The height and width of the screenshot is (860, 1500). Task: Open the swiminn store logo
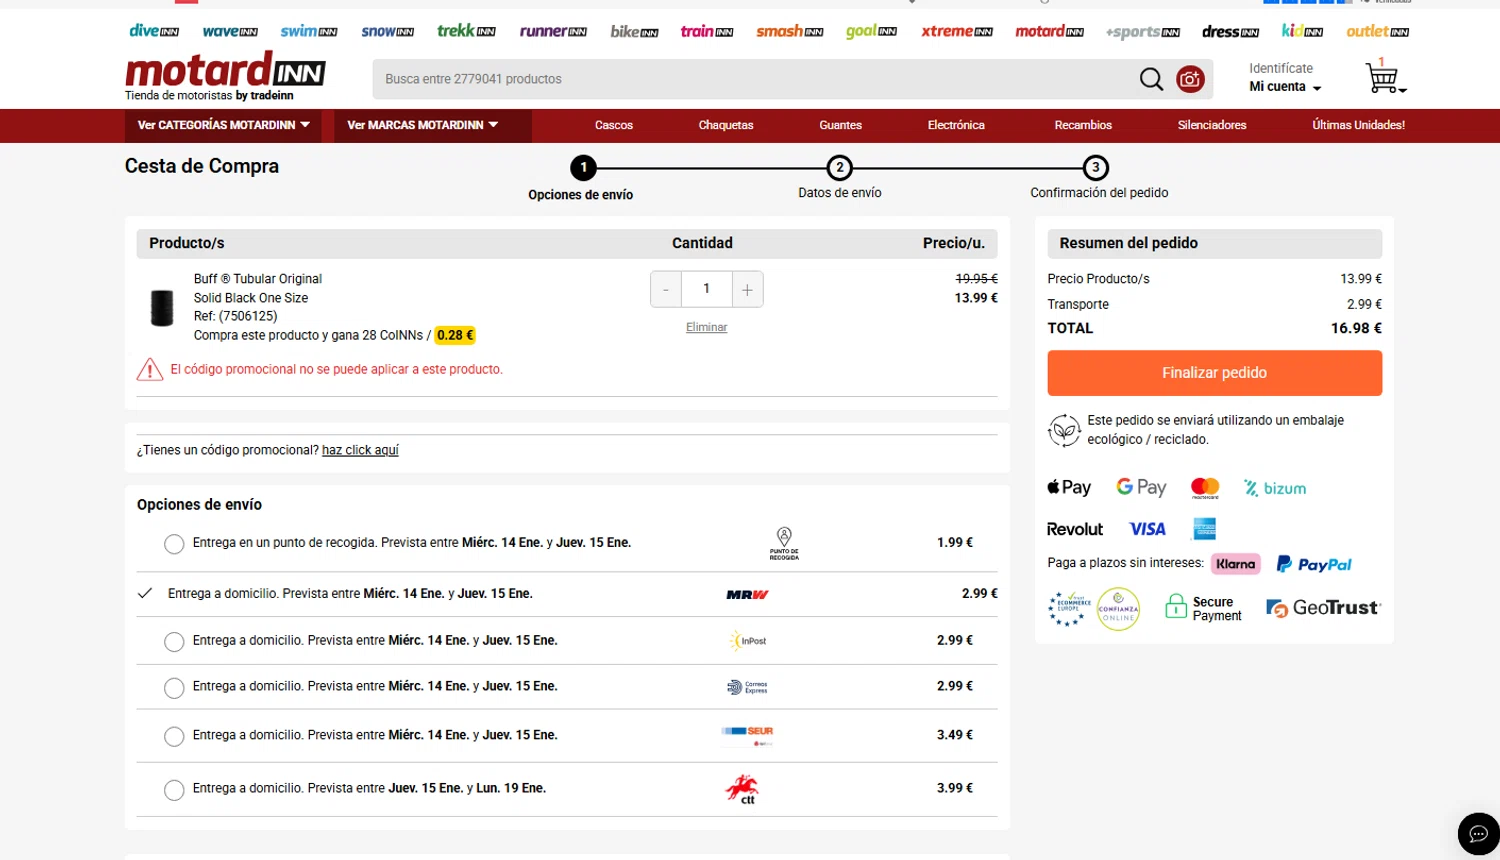tap(309, 31)
